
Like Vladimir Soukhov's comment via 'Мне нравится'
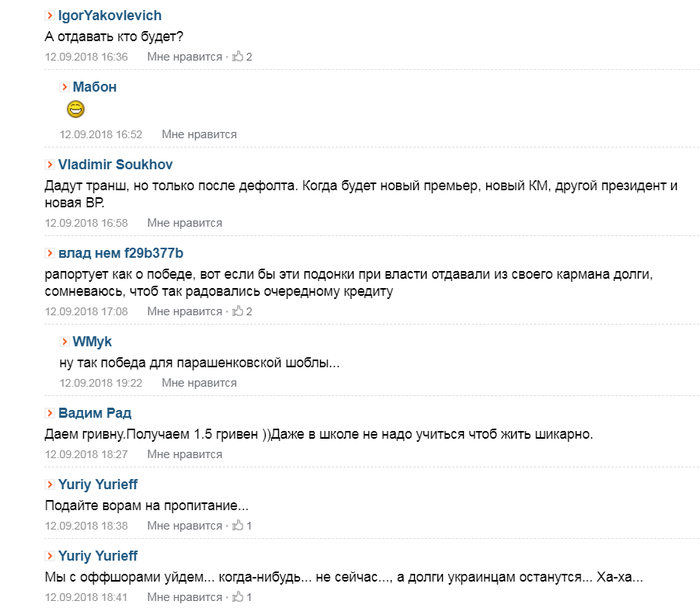coord(184,223)
